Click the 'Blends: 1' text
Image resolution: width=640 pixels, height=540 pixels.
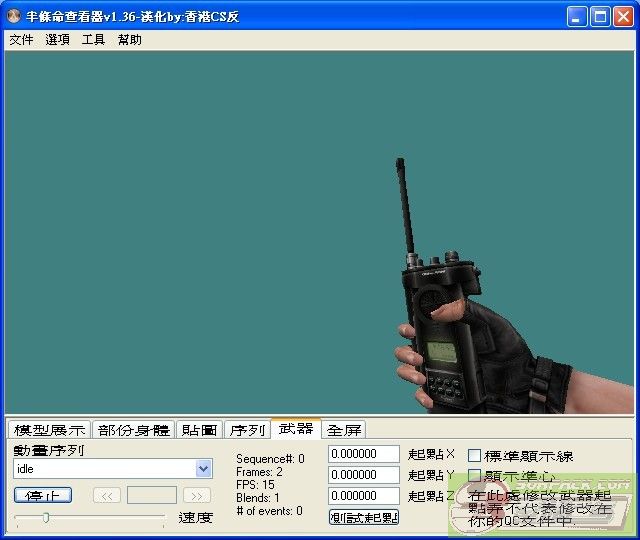click(258, 498)
